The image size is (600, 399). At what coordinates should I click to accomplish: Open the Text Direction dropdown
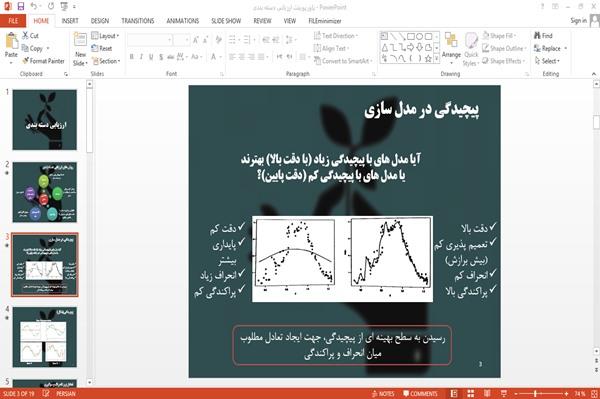[x=336, y=36]
